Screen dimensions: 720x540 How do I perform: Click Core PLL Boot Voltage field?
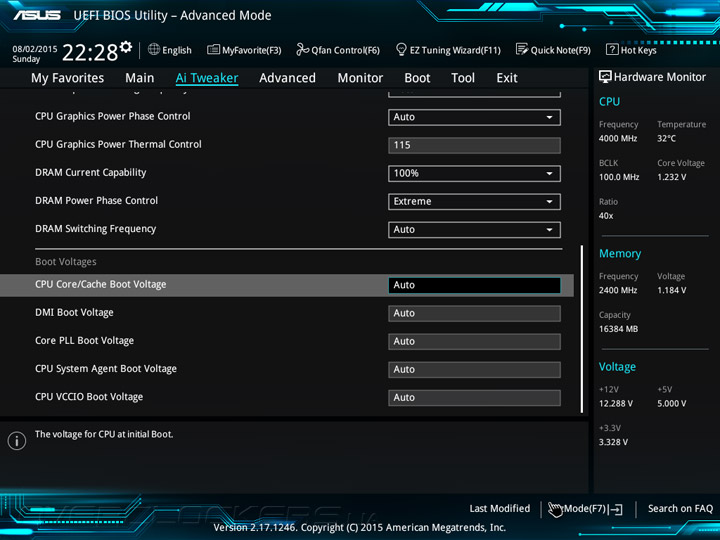[x=474, y=342]
